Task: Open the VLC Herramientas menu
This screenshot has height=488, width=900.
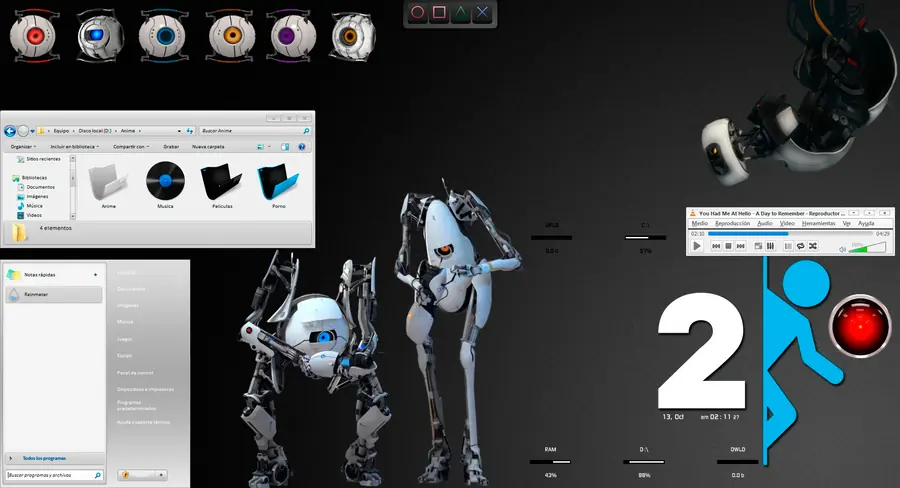Action: click(x=818, y=223)
